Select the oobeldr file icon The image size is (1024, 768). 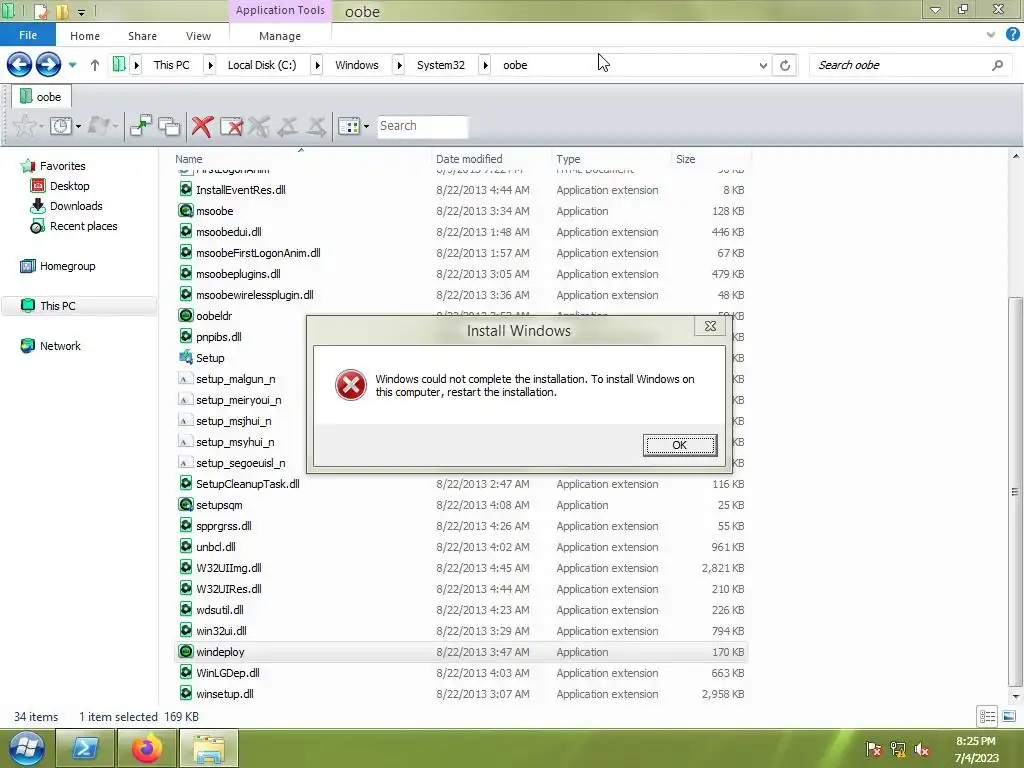185,315
